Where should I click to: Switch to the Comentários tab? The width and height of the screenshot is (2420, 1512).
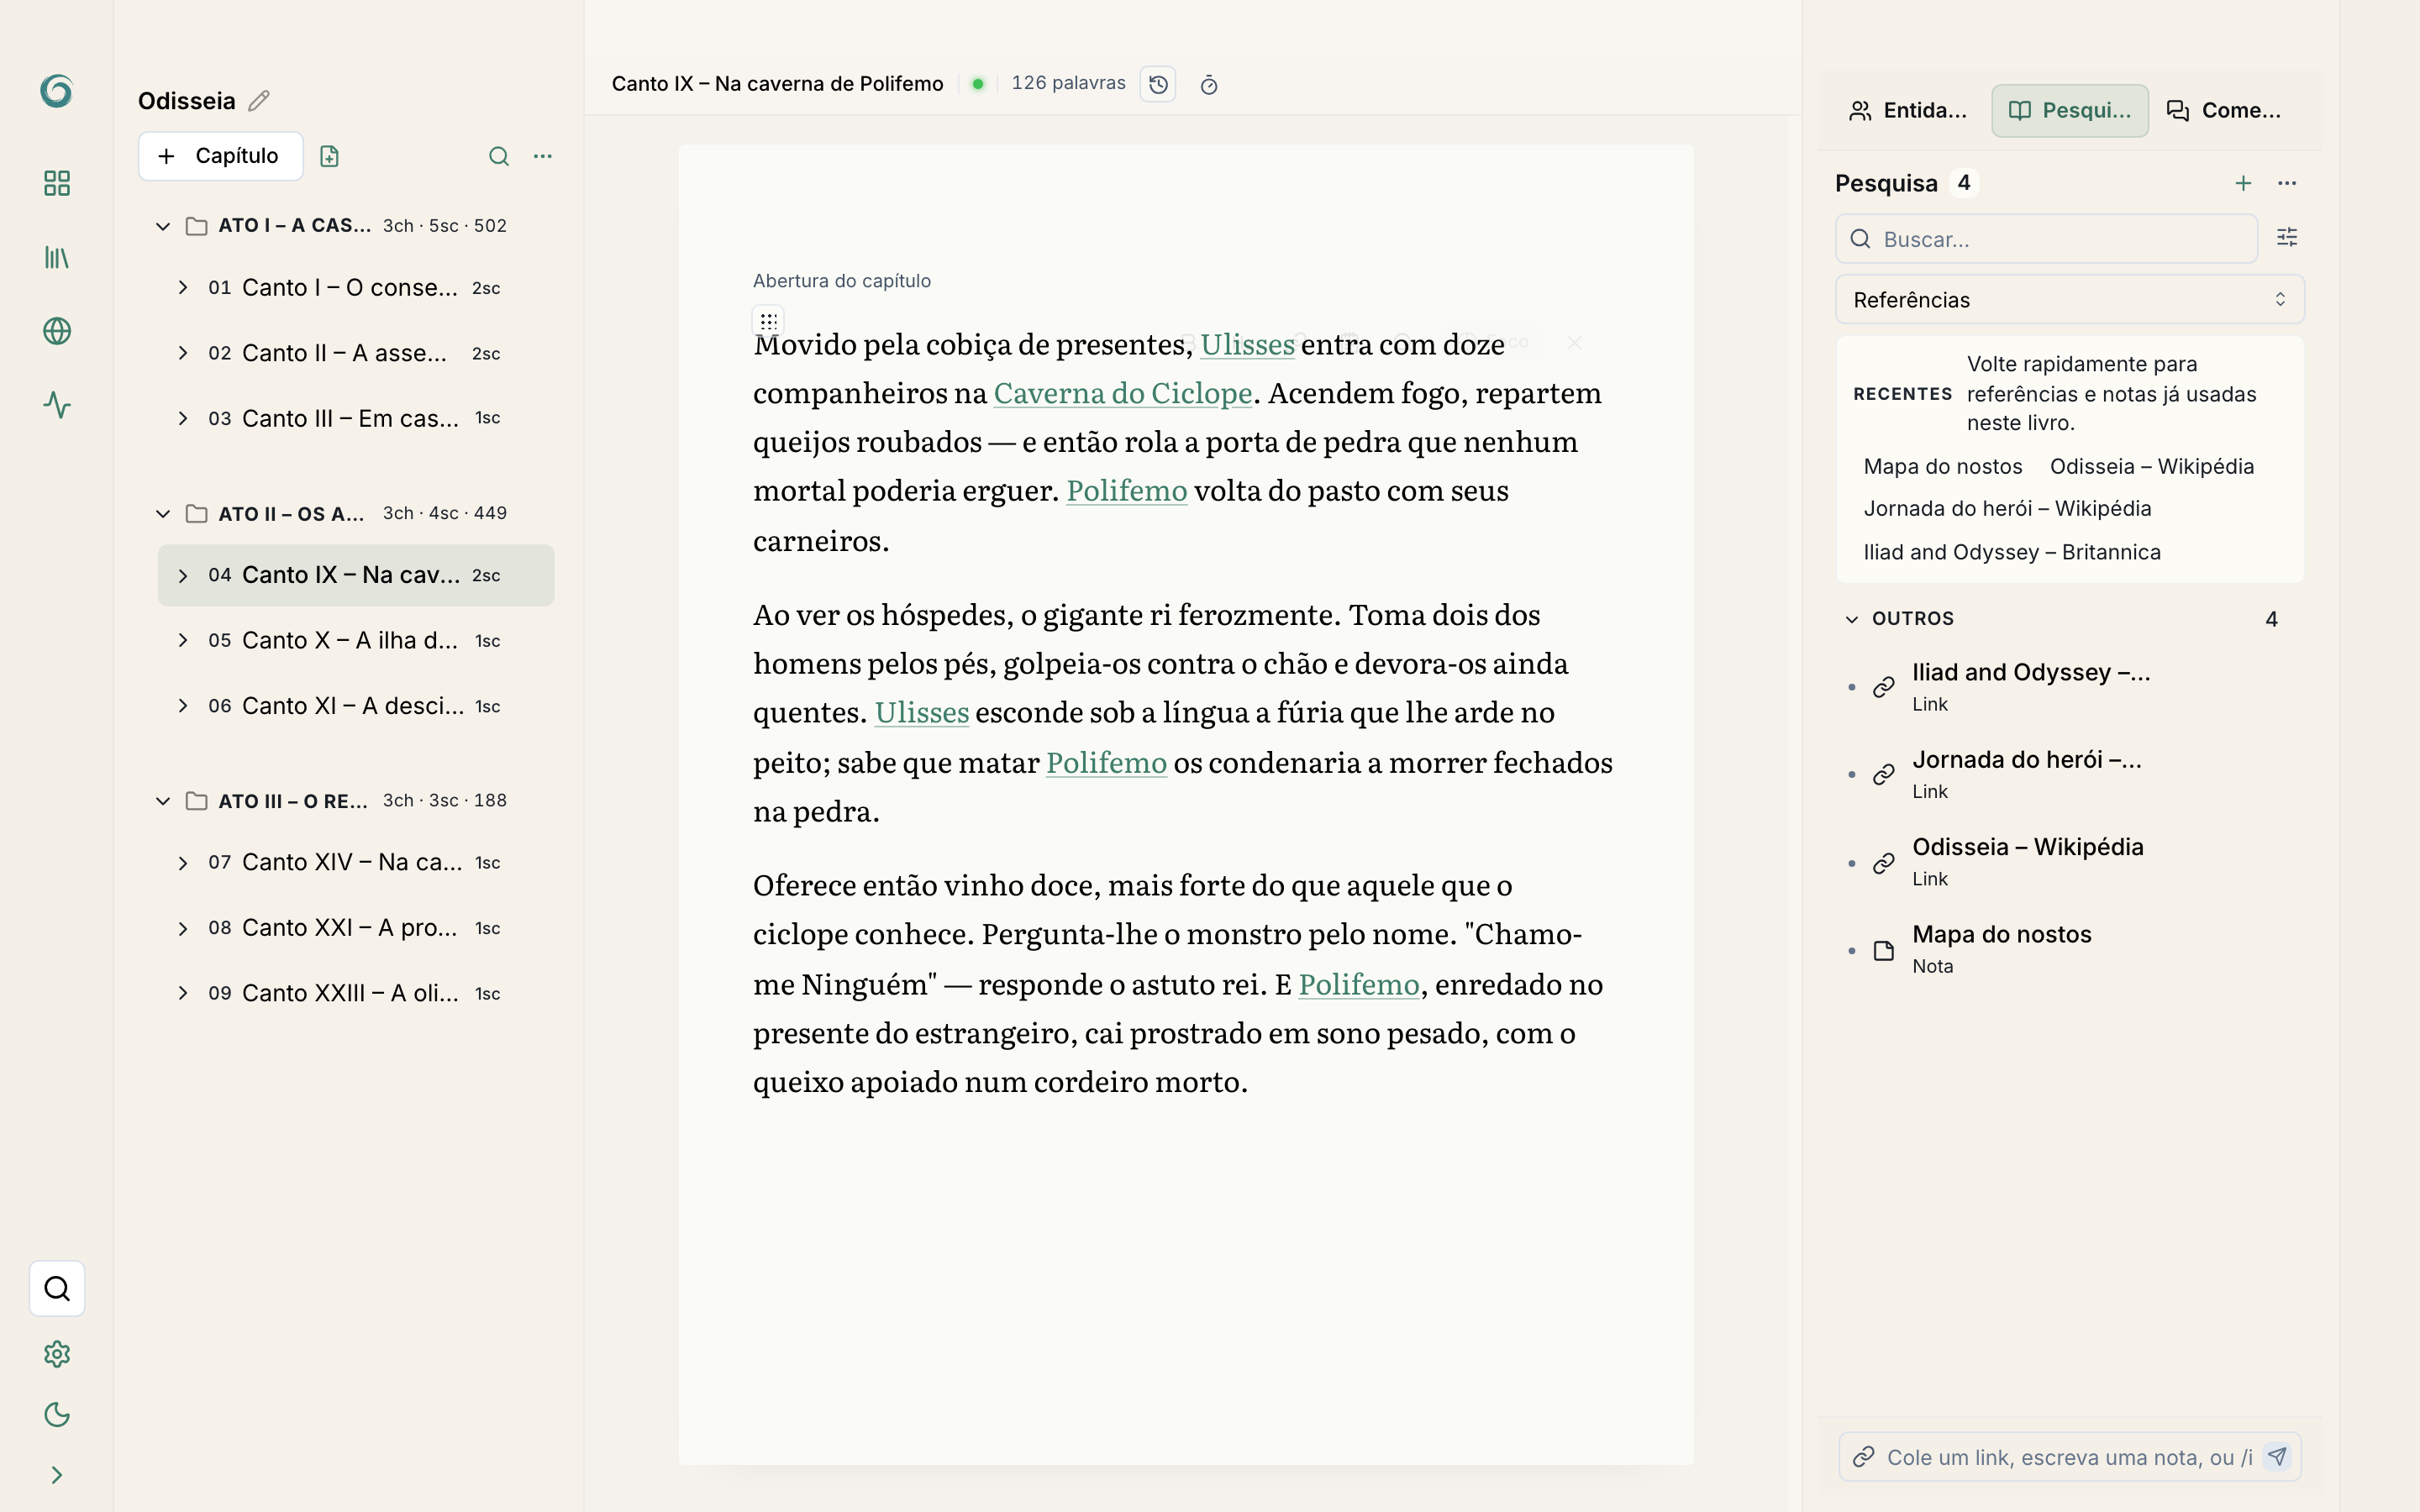click(x=2223, y=110)
